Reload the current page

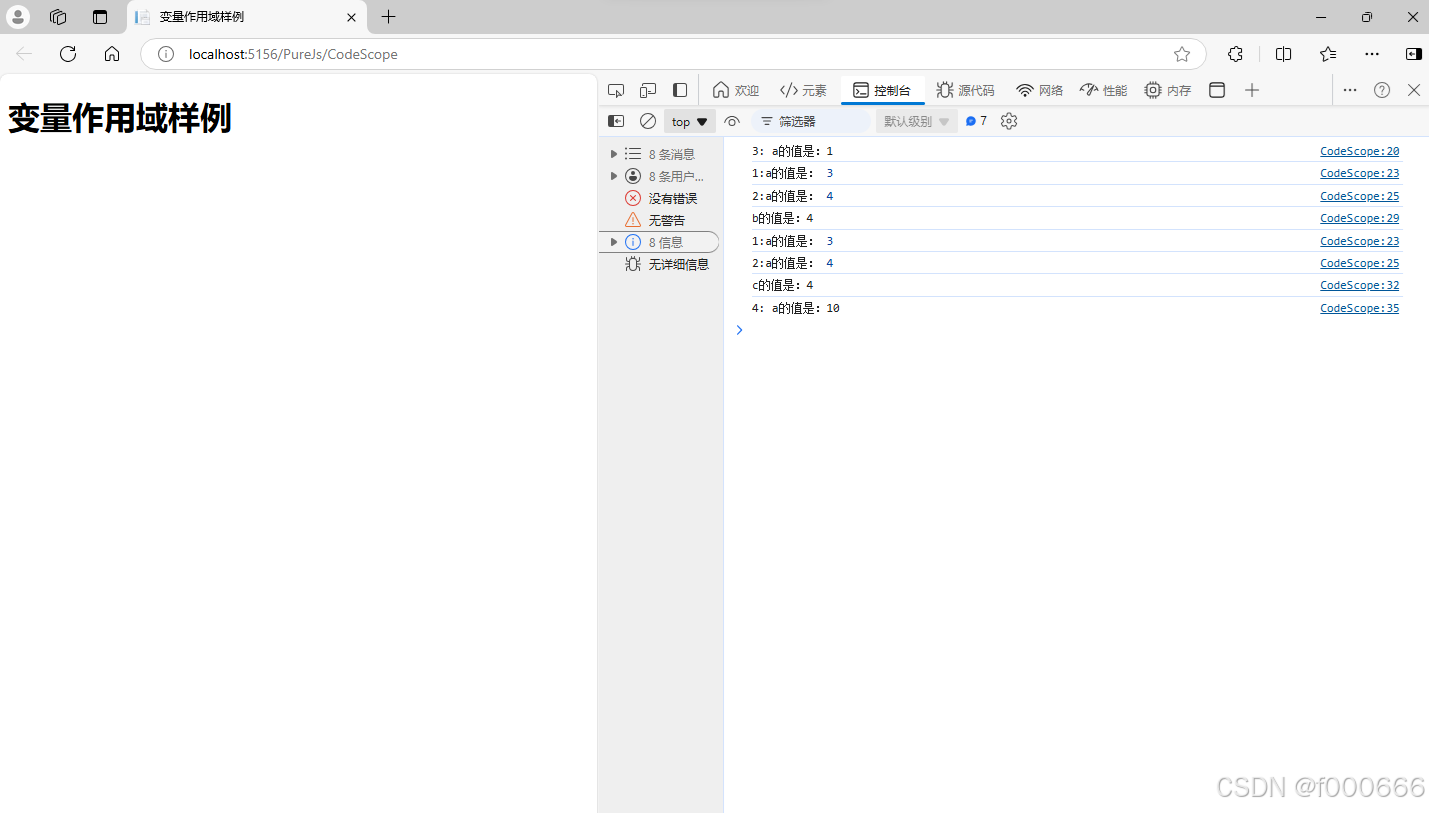pos(68,54)
